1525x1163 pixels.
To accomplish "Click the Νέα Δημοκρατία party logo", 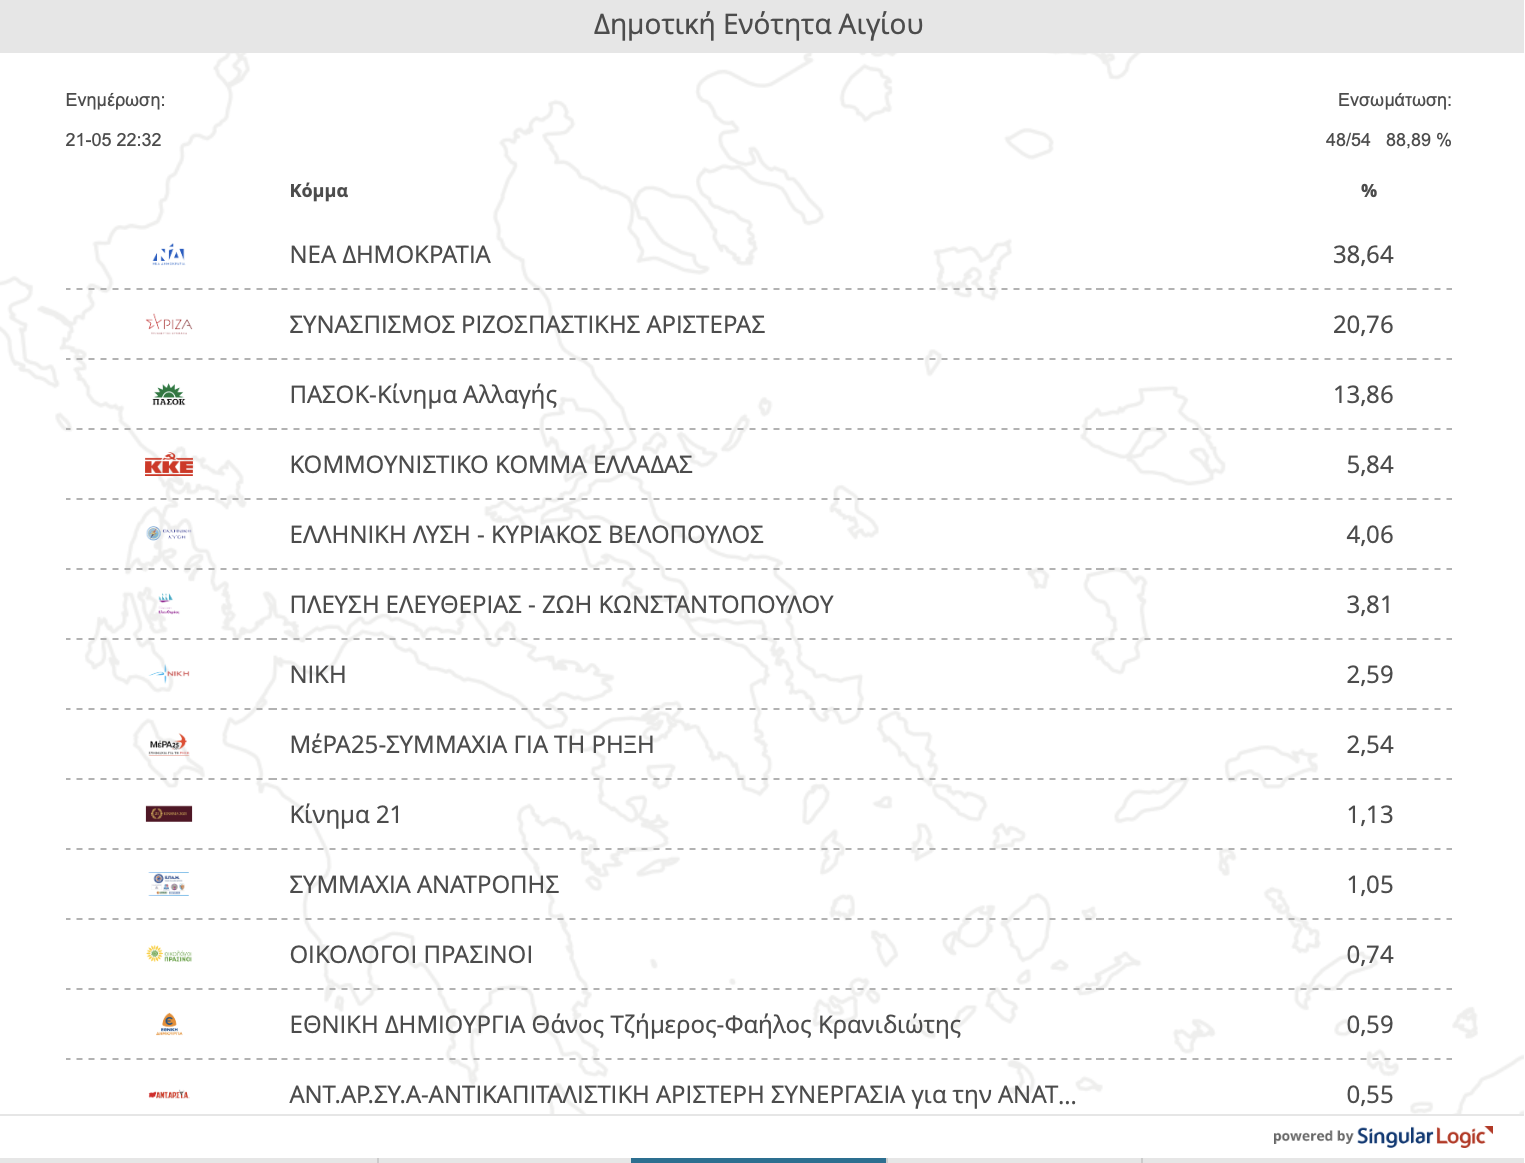I will (169, 255).
